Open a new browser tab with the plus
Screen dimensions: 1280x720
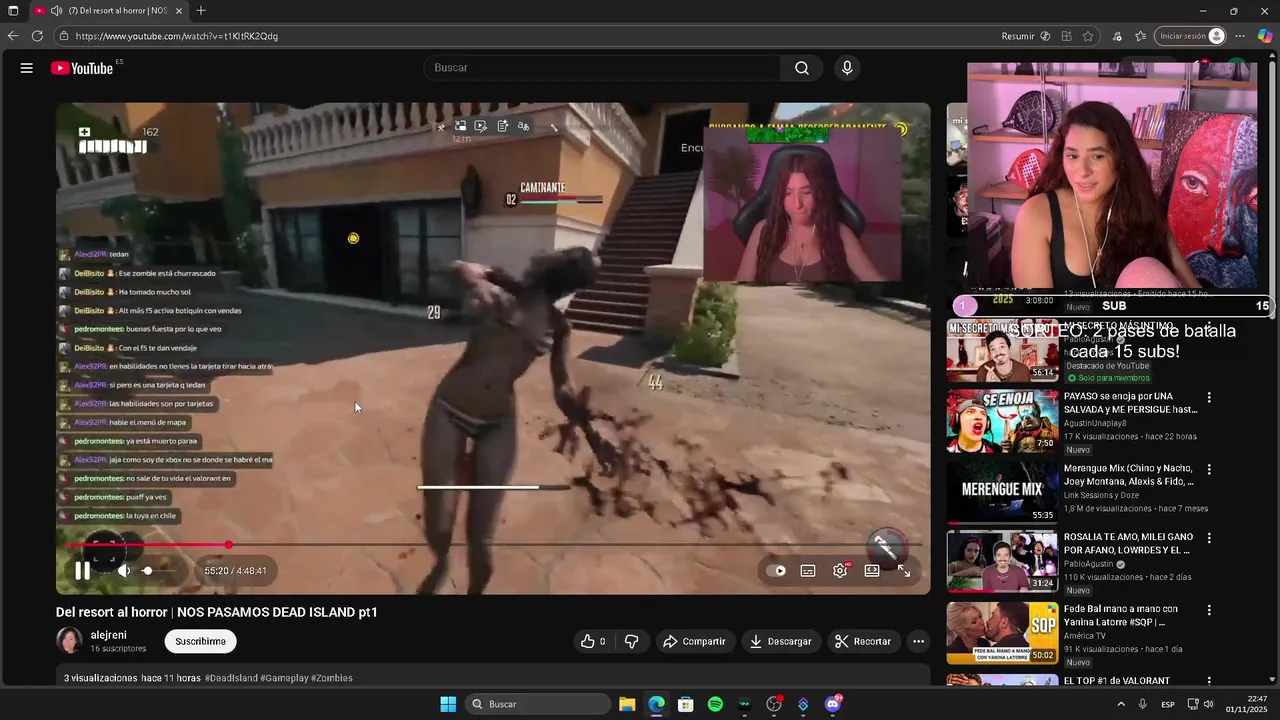click(201, 11)
